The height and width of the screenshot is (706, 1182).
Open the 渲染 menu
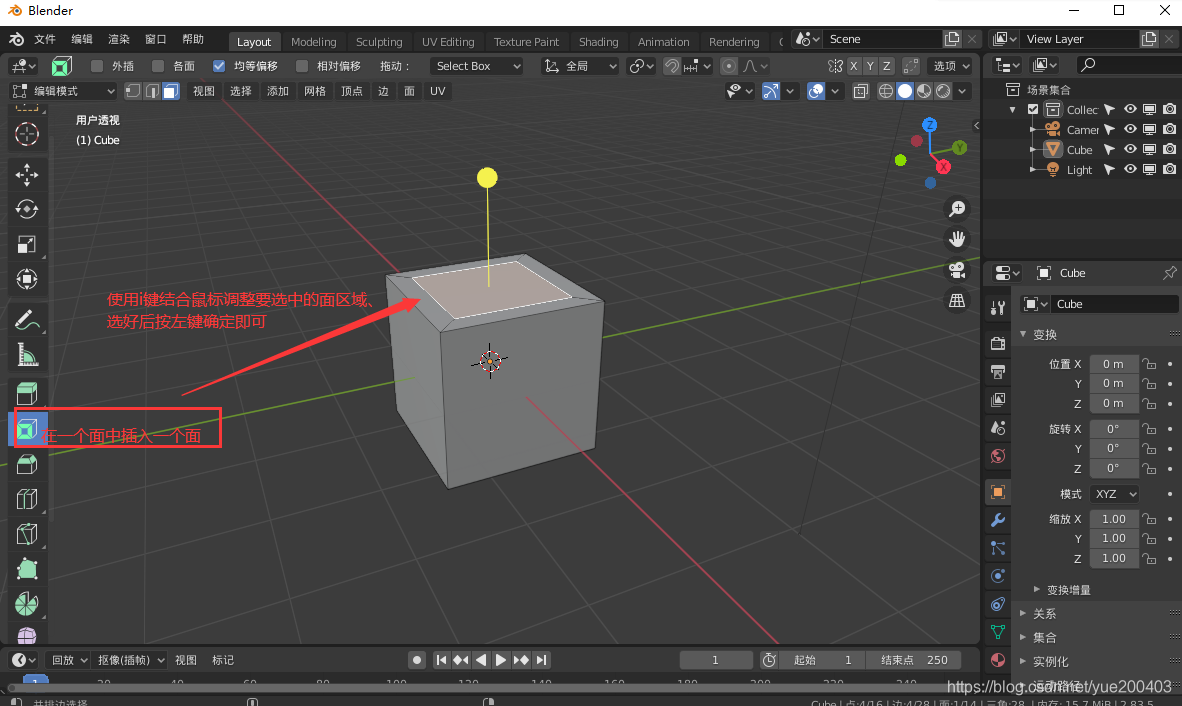(118, 39)
